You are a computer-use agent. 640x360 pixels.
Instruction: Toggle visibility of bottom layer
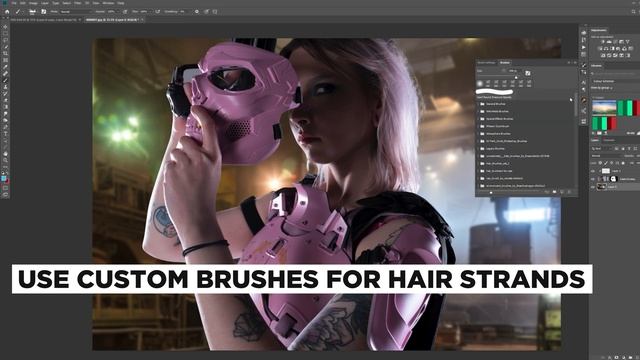593,187
